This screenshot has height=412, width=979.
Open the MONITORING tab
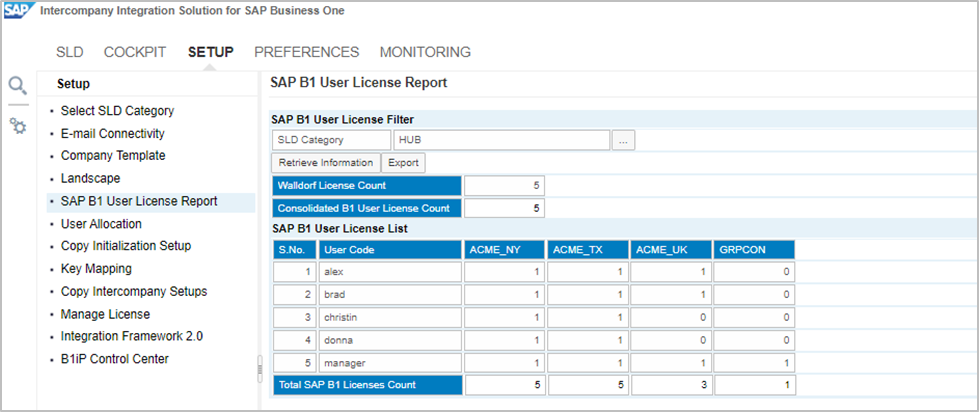425,52
